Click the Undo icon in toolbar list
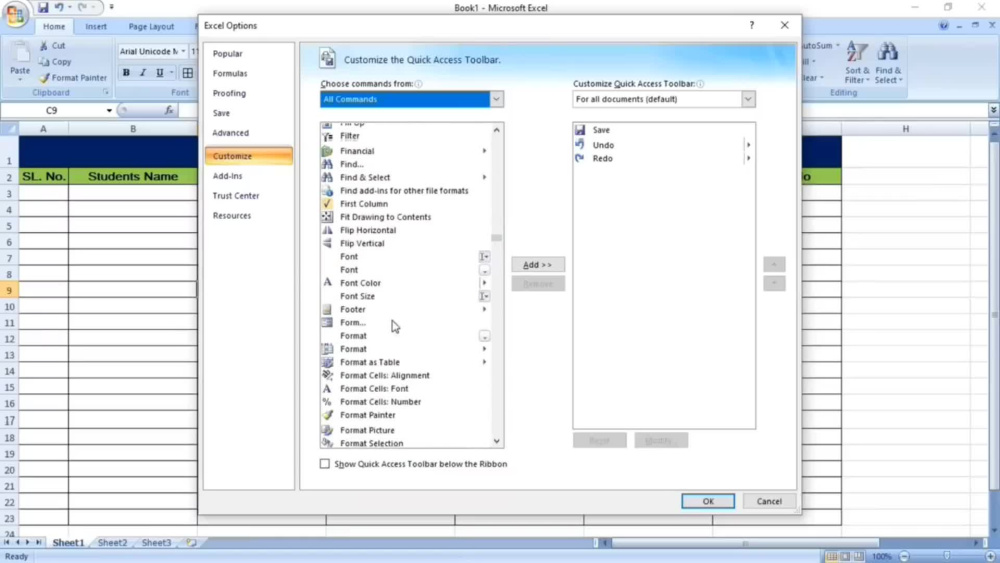This screenshot has height=563, width=1000. (x=580, y=145)
